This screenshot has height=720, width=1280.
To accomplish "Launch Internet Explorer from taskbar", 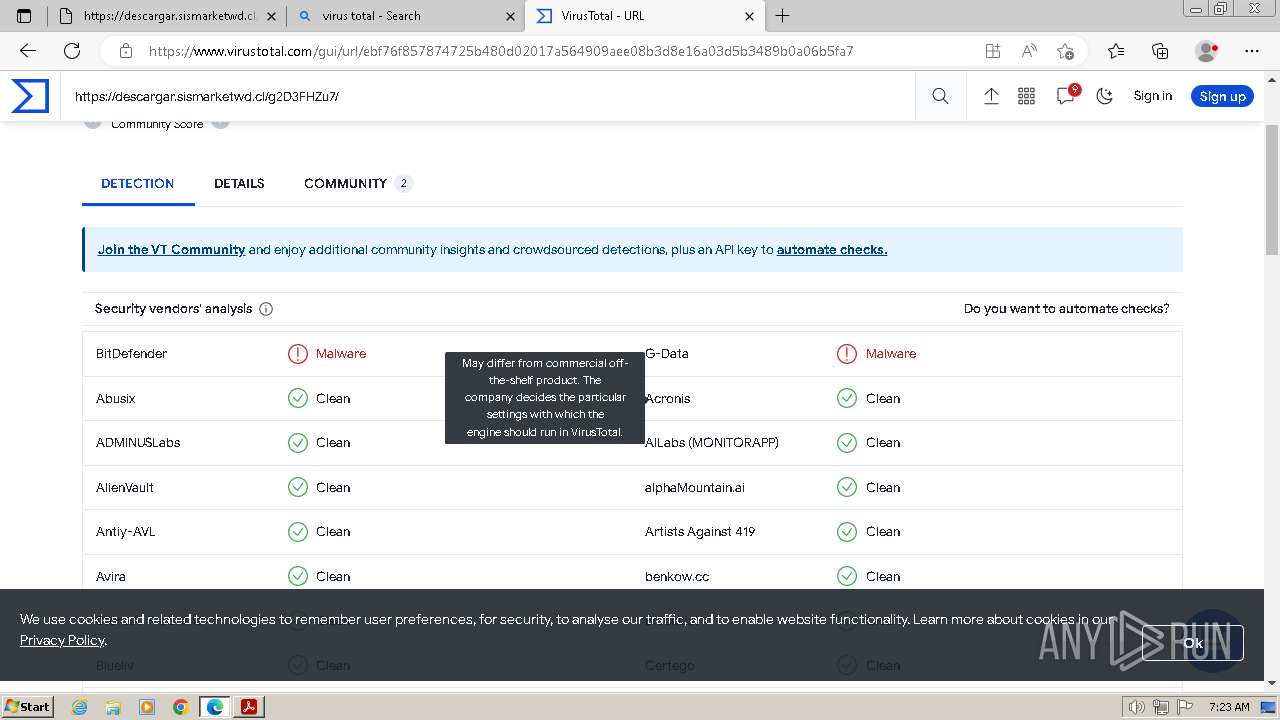I will pos(80,707).
